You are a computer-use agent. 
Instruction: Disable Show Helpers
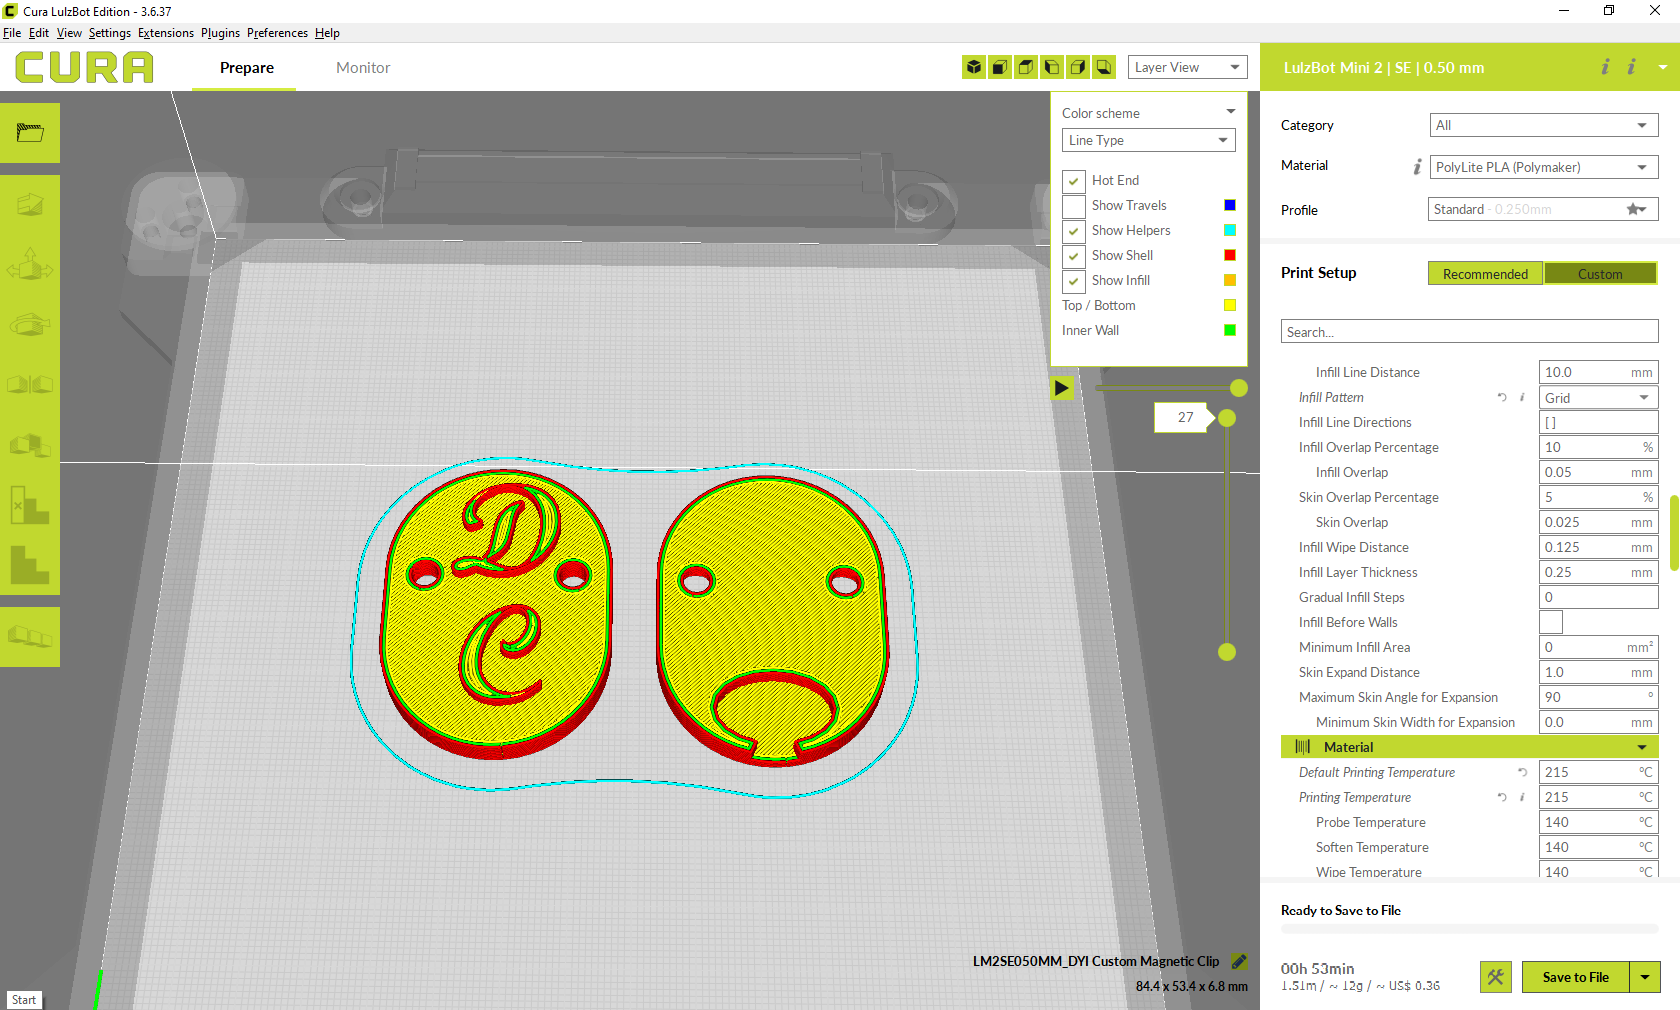[x=1073, y=230]
